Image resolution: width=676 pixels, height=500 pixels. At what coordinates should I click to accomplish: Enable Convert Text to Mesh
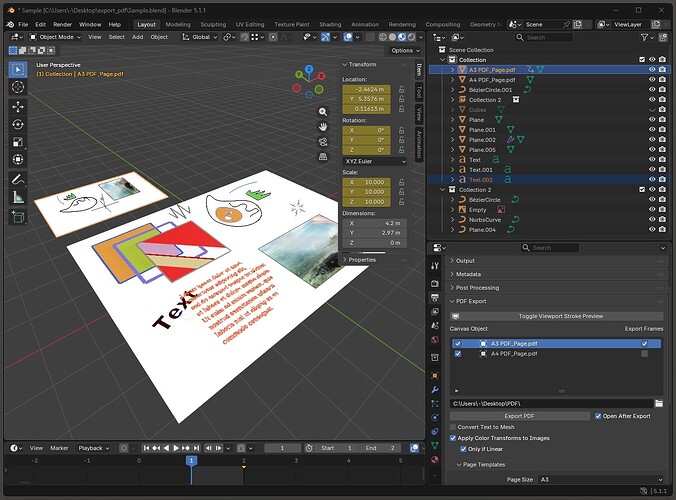click(453, 427)
